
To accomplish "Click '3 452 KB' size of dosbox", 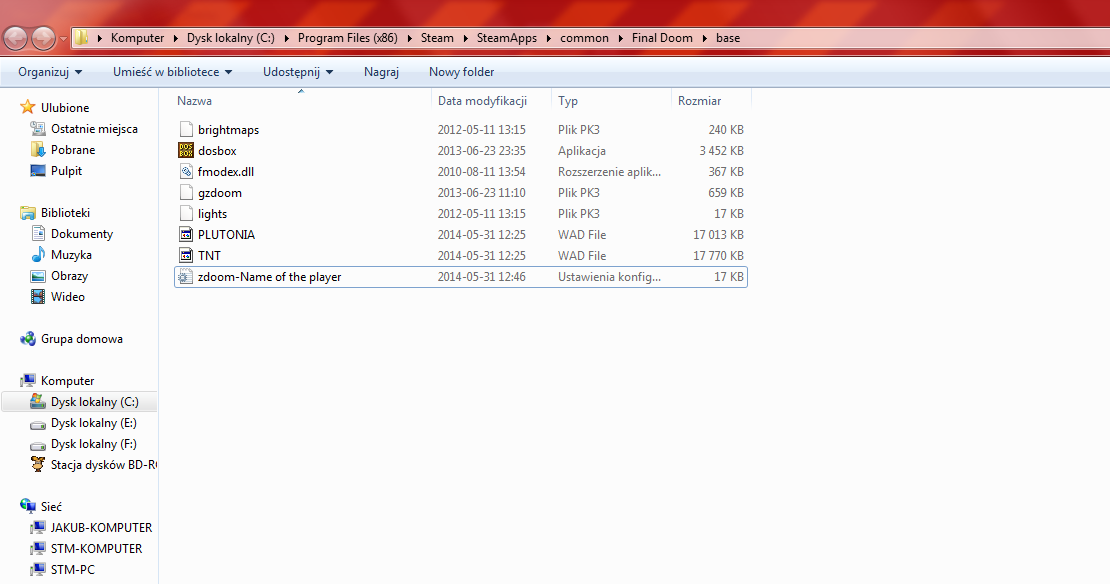I will [x=721, y=151].
